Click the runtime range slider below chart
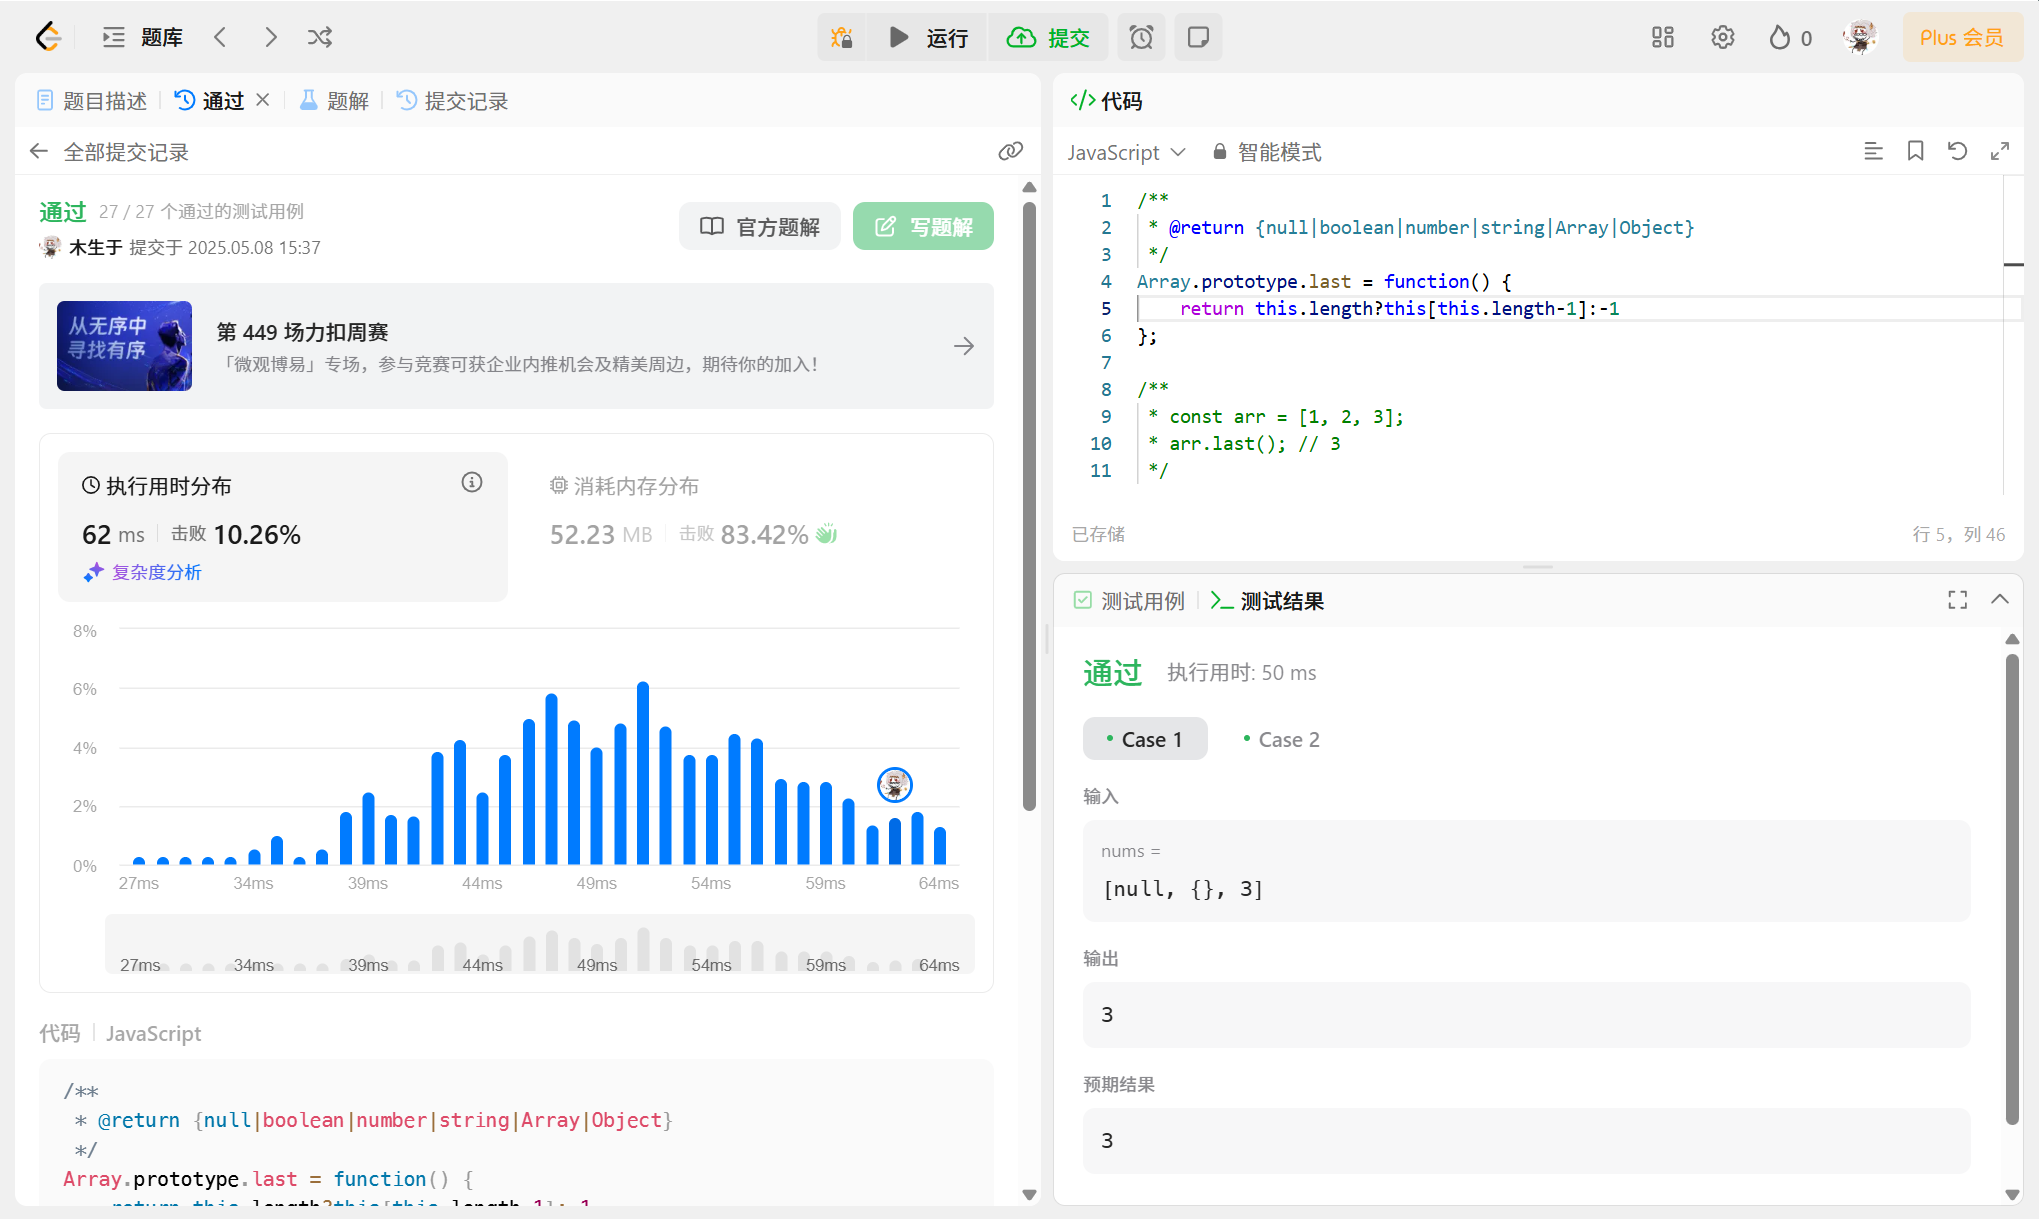 539,944
